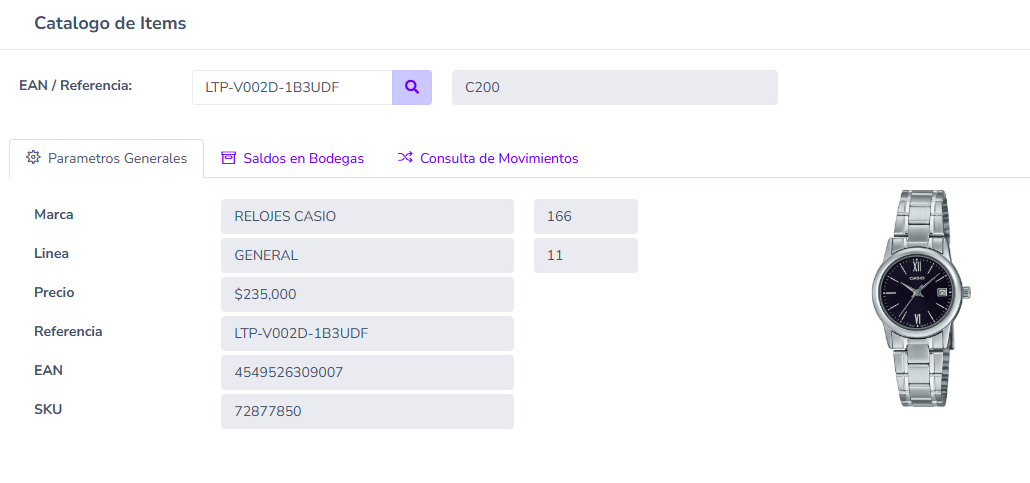The width and height of the screenshot is (1030, 483).
Task: Click the box icon beside Saldos en Bodegas
Action: pos(228,158)
